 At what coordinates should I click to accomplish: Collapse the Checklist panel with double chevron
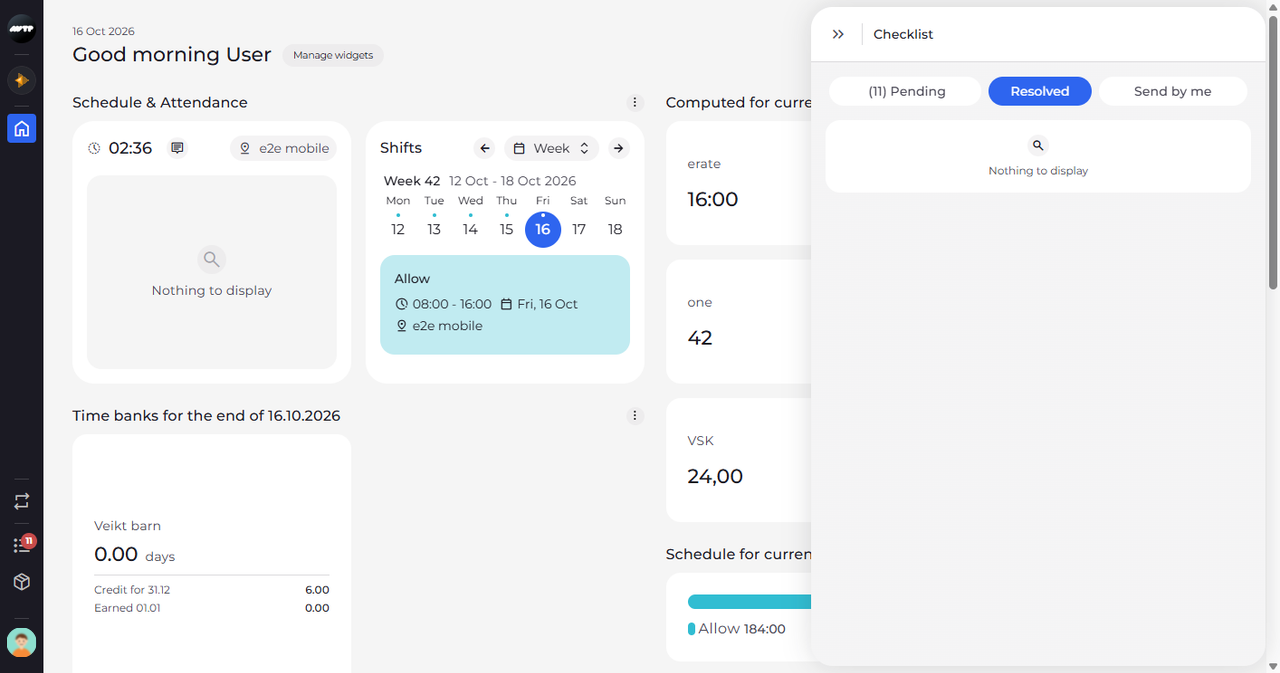[x=838, y=34]
